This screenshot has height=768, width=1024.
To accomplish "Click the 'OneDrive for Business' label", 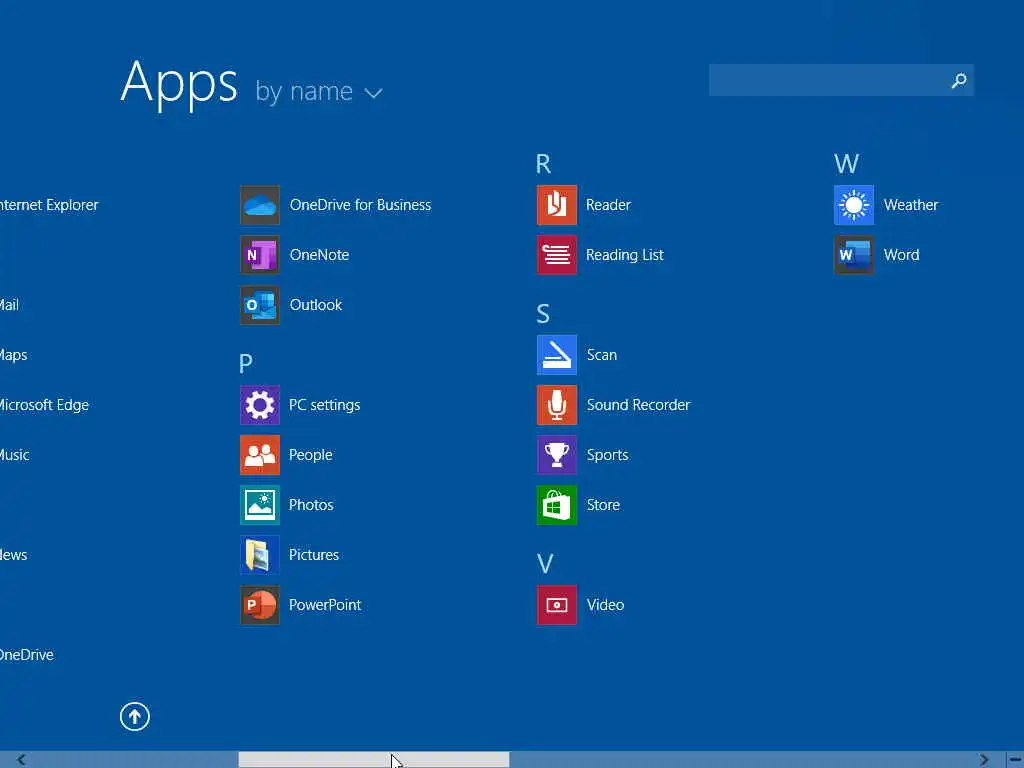I will click(x=360, y=205).
